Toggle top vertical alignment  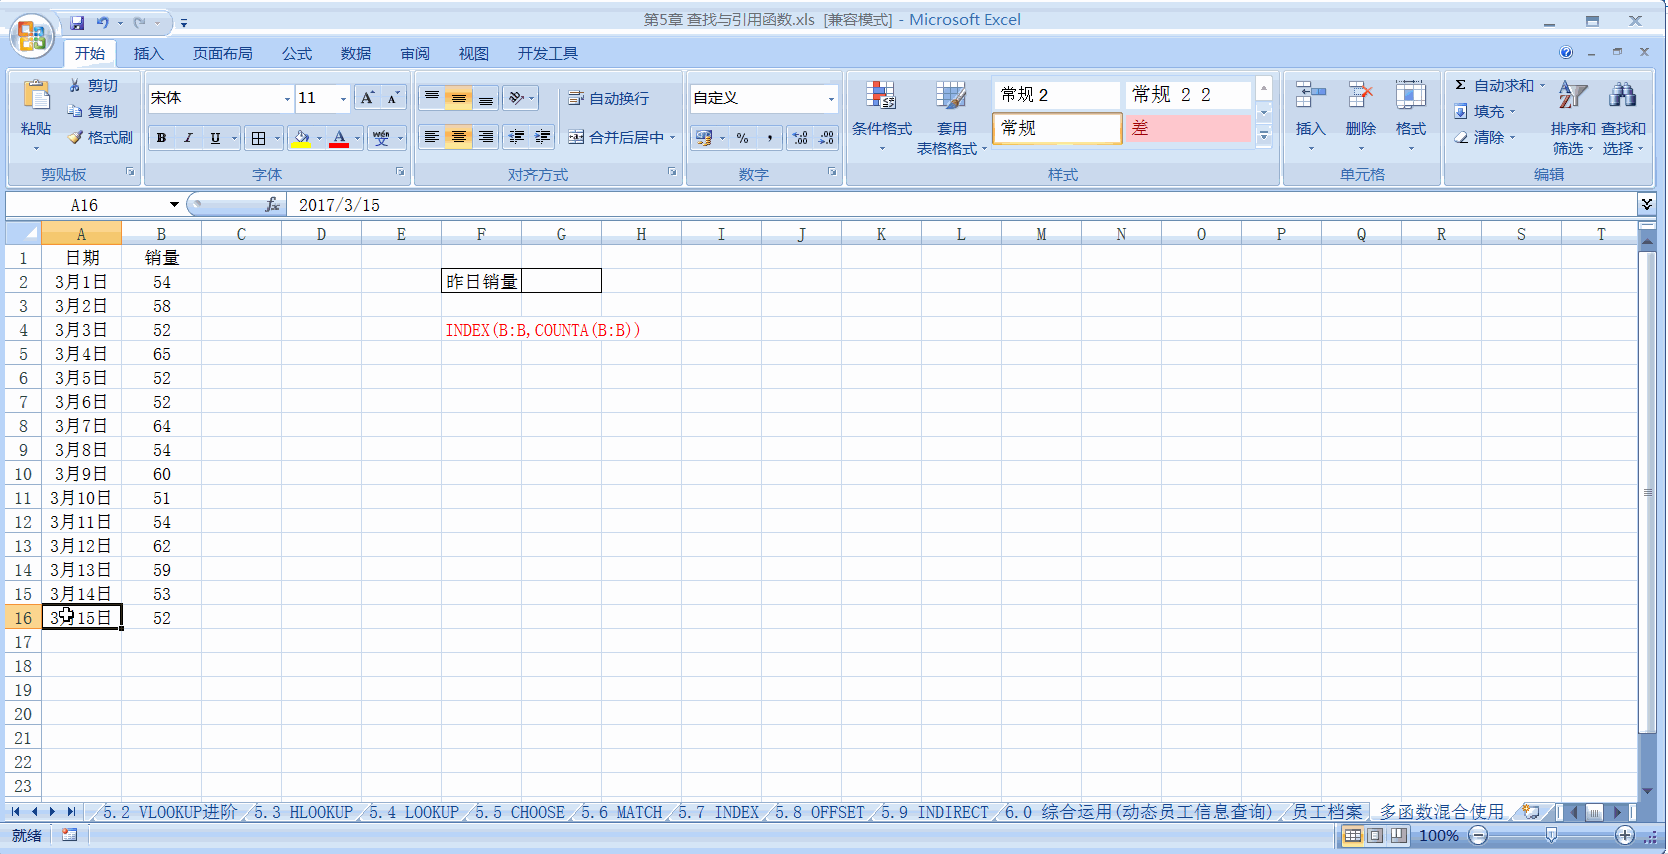[x=431, y=97]
